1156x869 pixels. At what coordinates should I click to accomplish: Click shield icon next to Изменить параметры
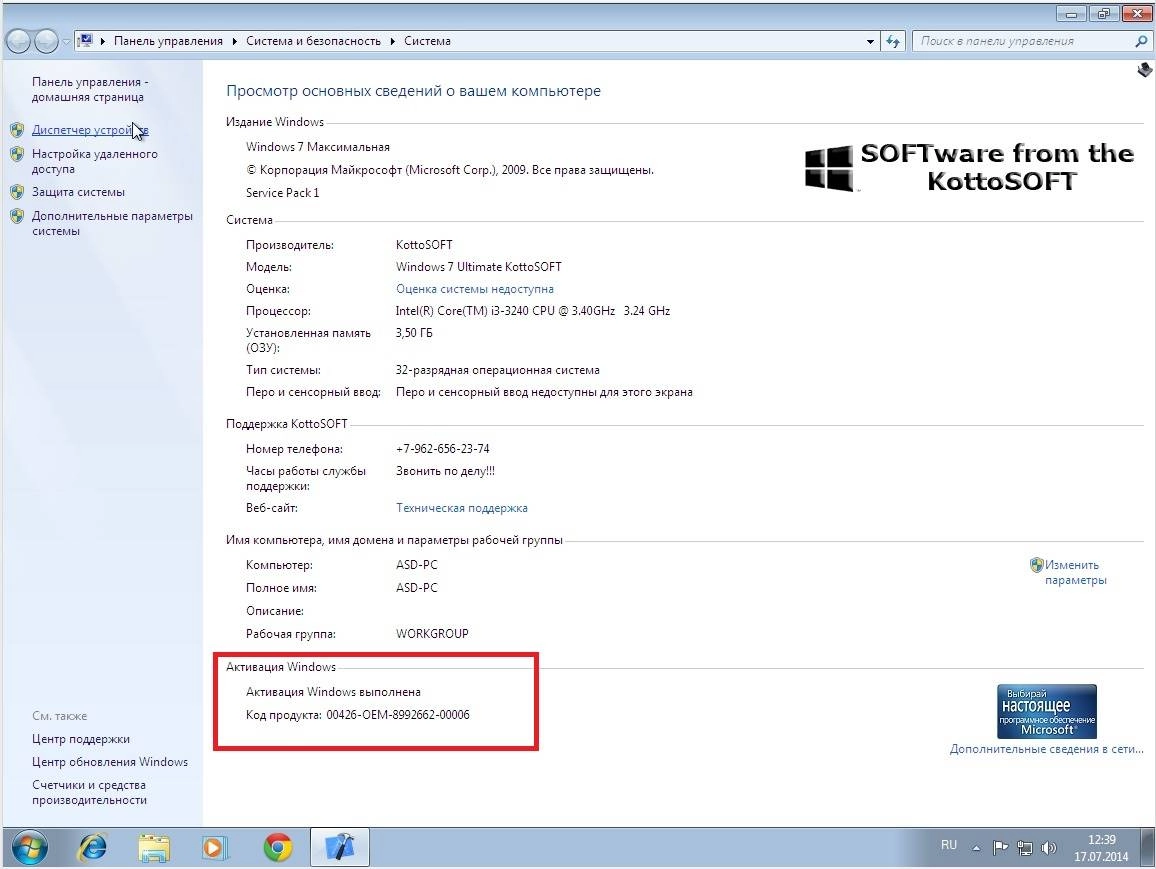click(x=1037, y=565)
